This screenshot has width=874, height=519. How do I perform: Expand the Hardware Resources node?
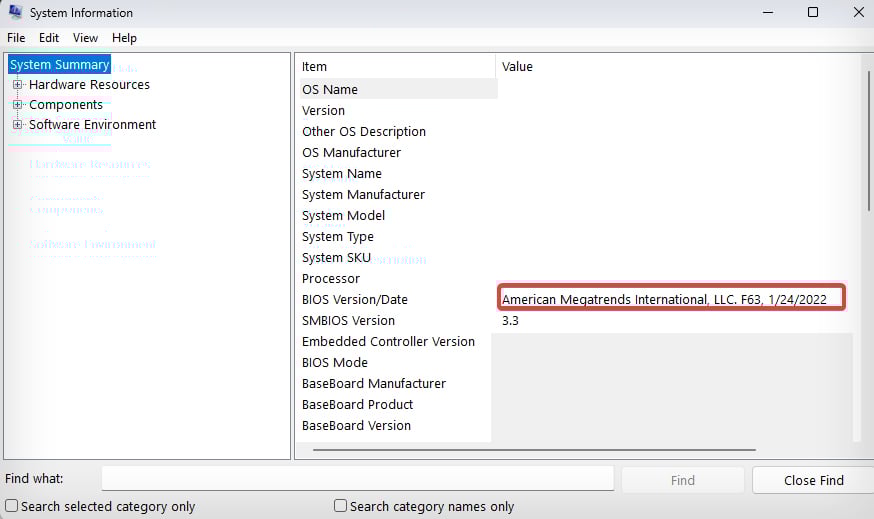pos(17,85)
